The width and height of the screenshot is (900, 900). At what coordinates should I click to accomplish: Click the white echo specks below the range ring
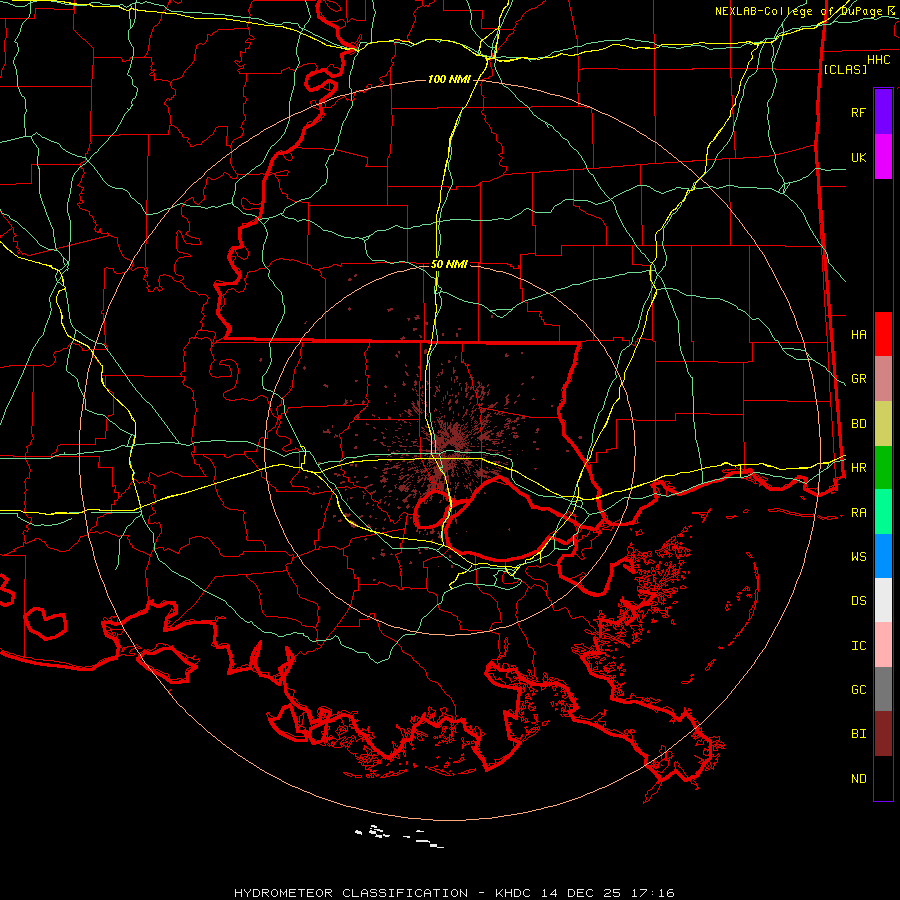[x=399, y=836]
